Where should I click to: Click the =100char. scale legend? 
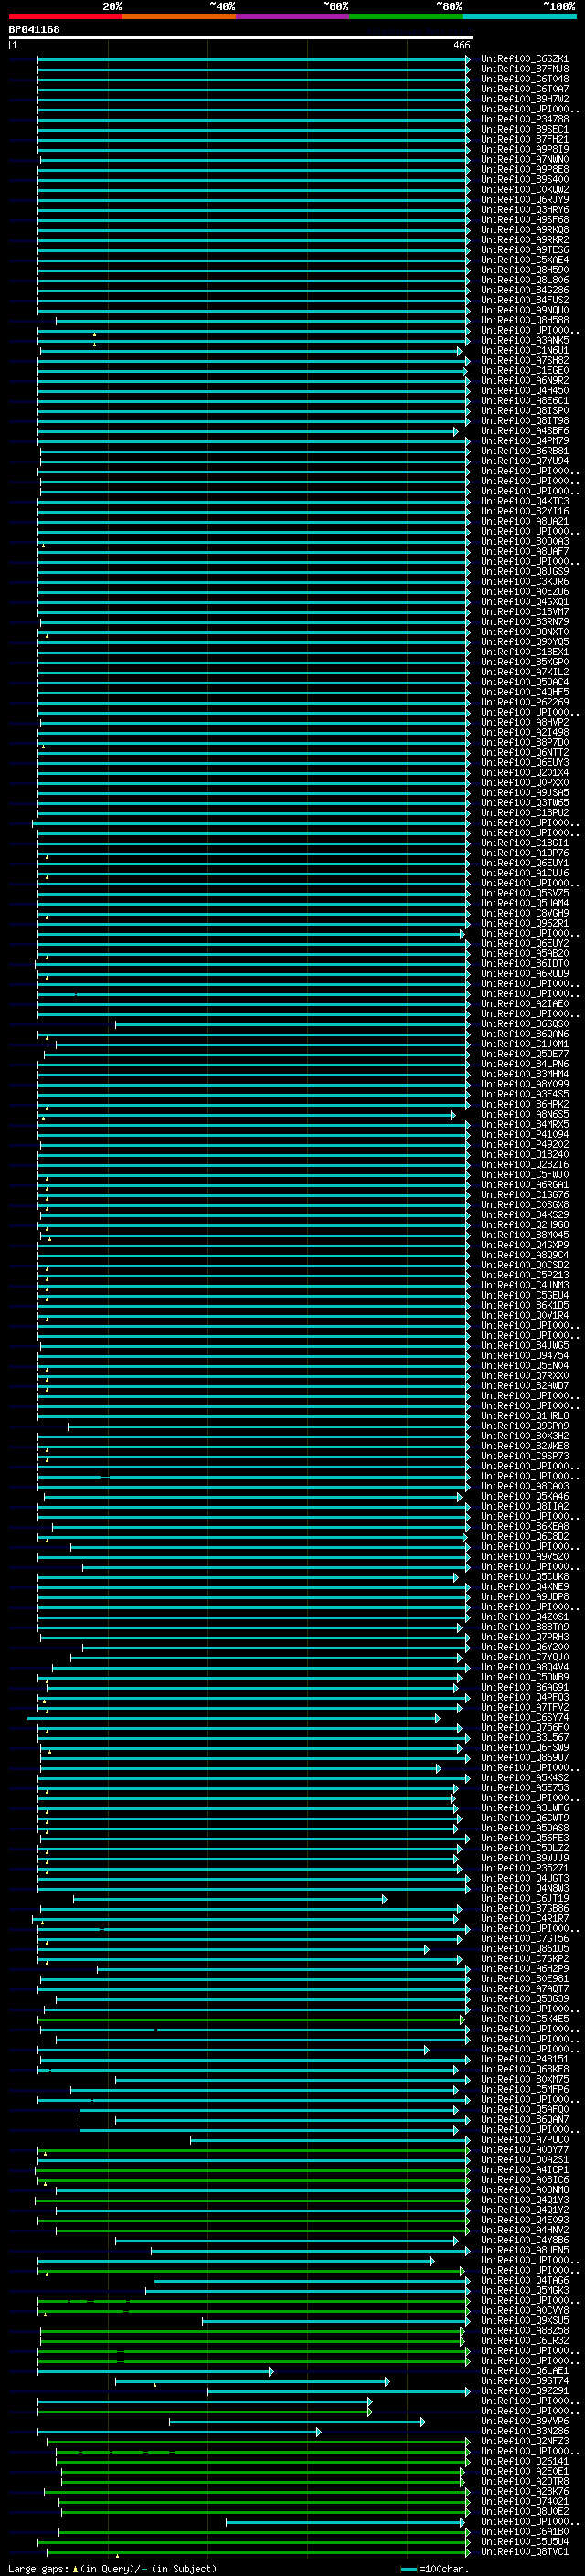click(x=435, y=2568)
